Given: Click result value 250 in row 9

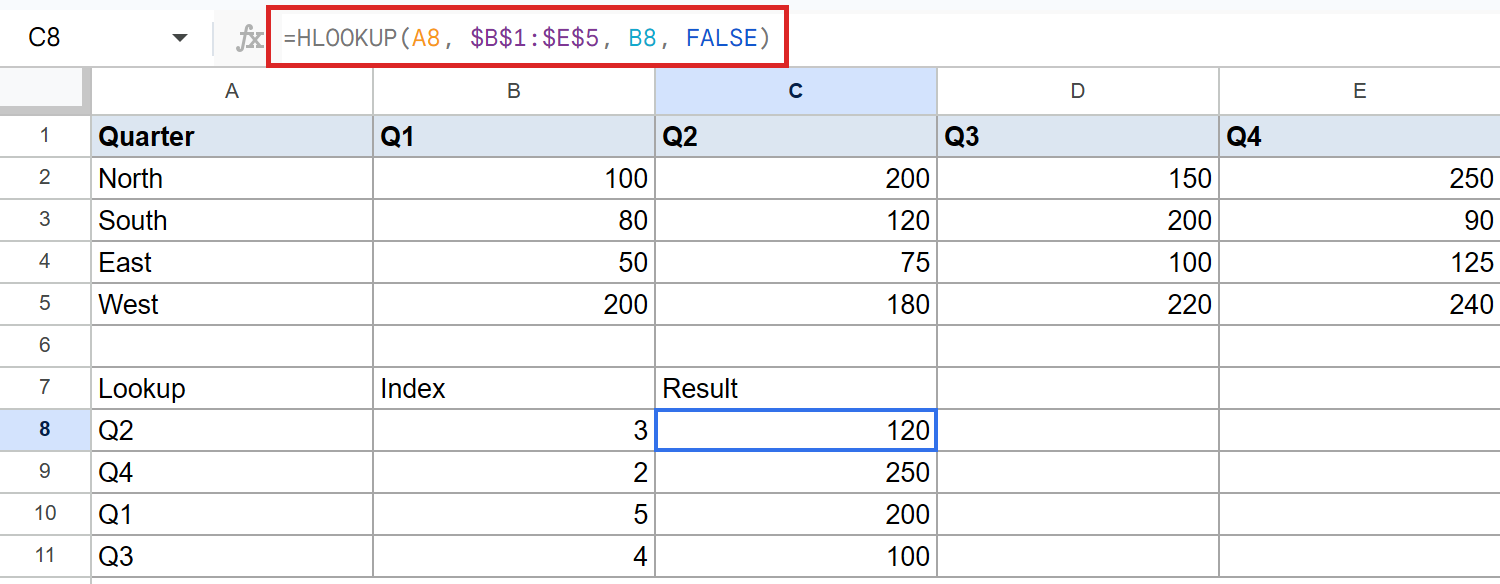Looking at the screenshot, I should tap(796, 472).
